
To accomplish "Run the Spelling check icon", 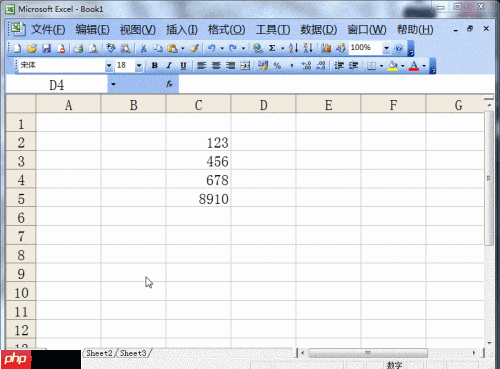I will click(x=111, y=48).
